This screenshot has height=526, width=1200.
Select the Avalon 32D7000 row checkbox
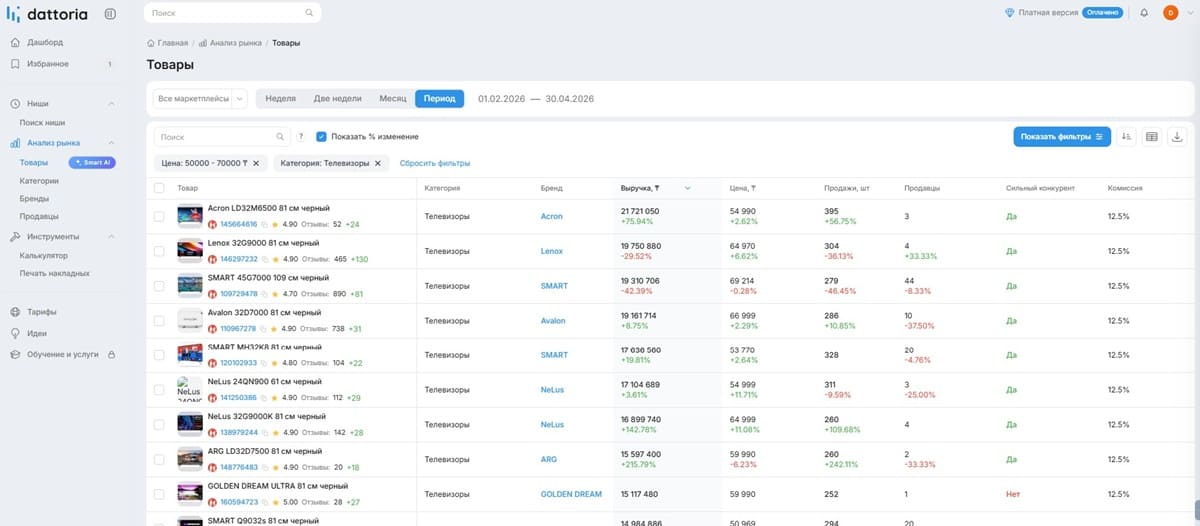pyautogui.click(x=159, y=320)
